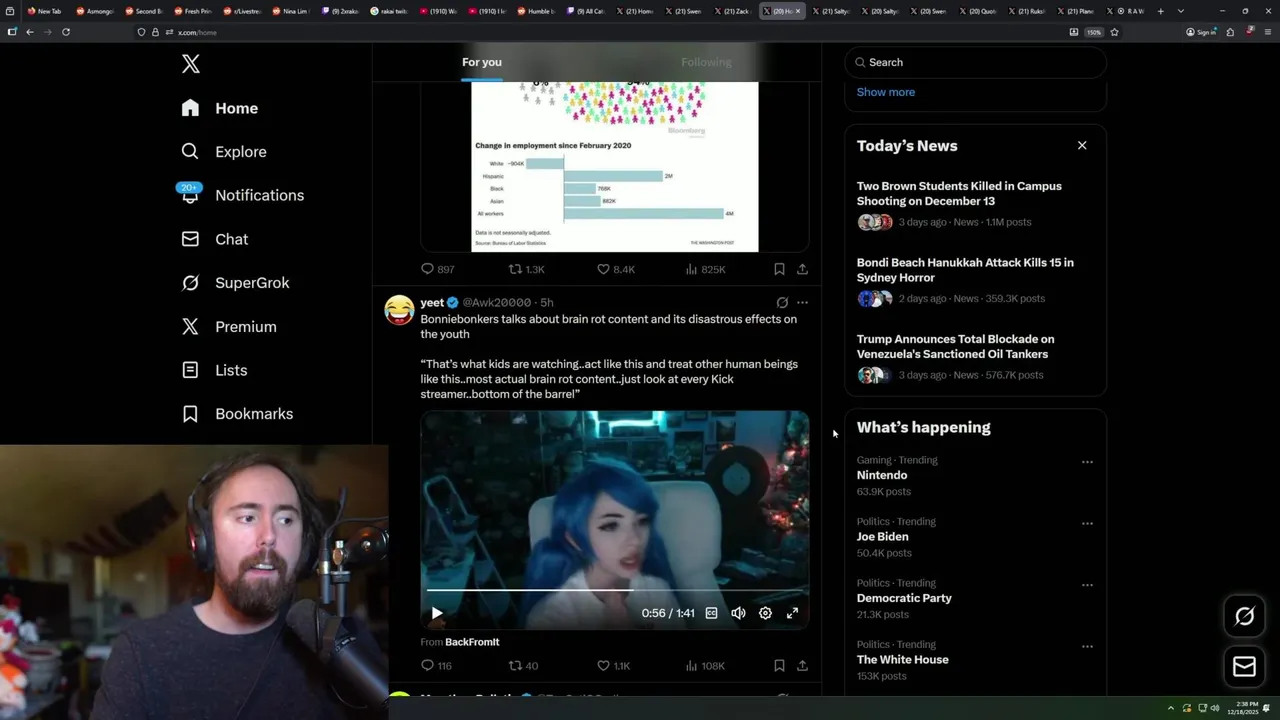Switch to the For you tab
Screen dimensions: 1280x720
pyautogui.click(x=482, y=62)
